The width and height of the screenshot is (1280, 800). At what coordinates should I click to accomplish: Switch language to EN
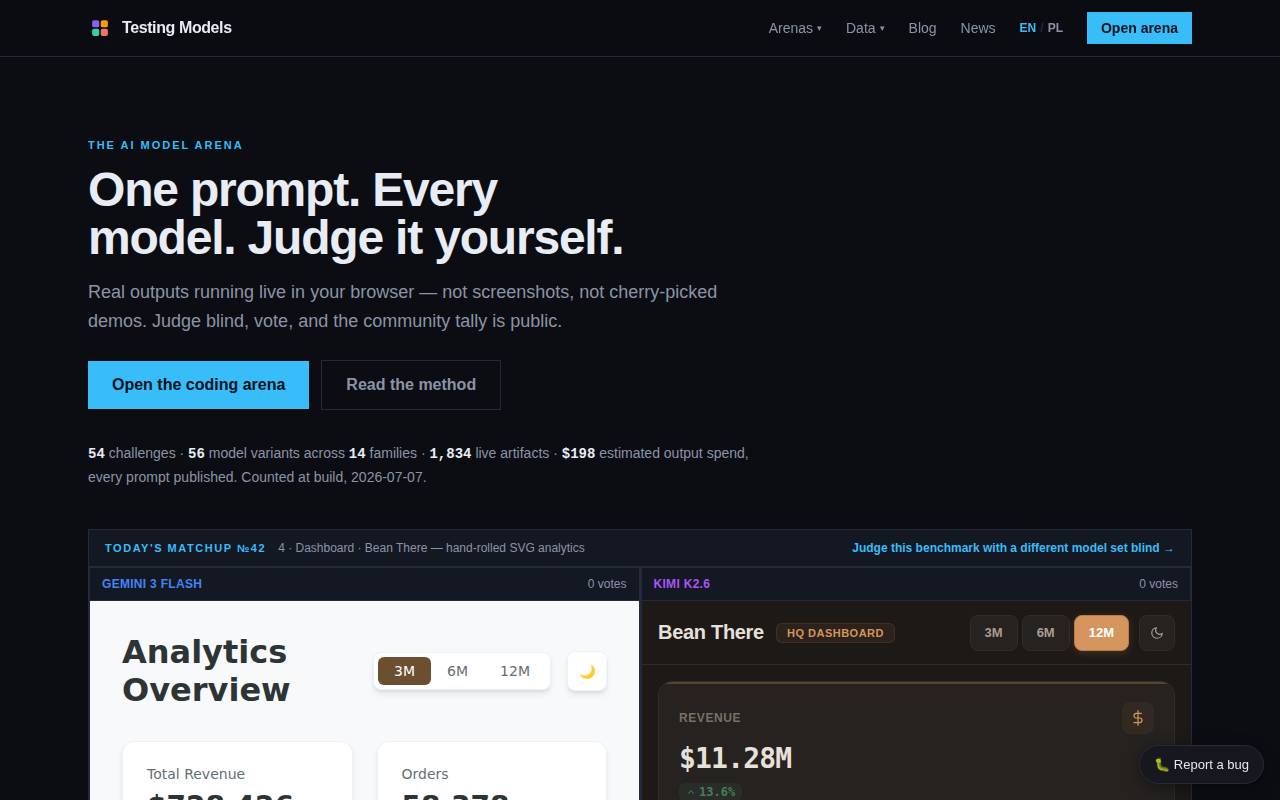pos(1027,28)
